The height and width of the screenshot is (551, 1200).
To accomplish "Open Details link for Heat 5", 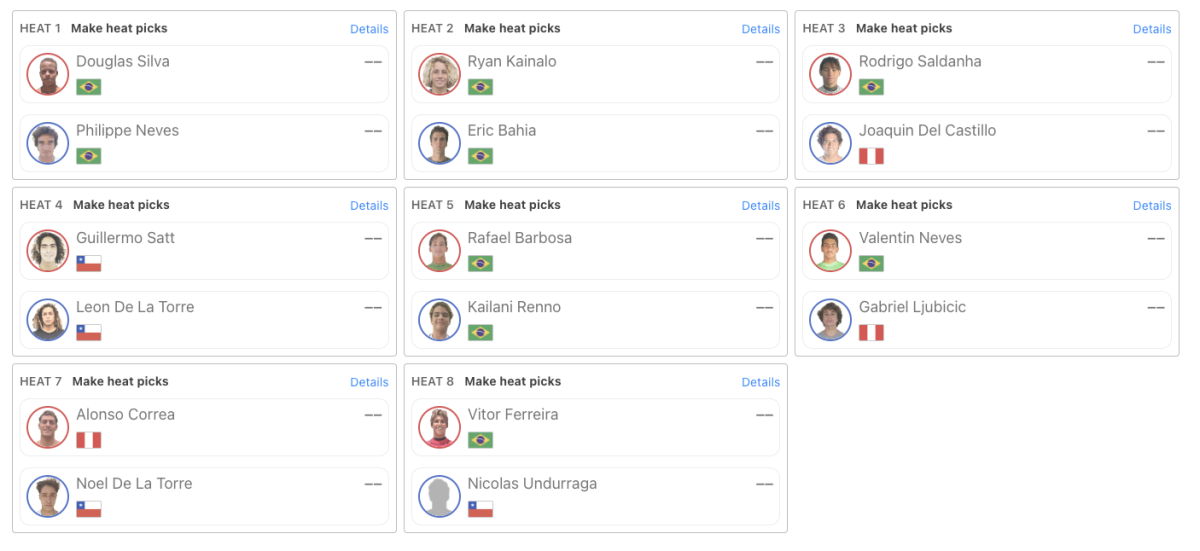I will pos(760,206).
